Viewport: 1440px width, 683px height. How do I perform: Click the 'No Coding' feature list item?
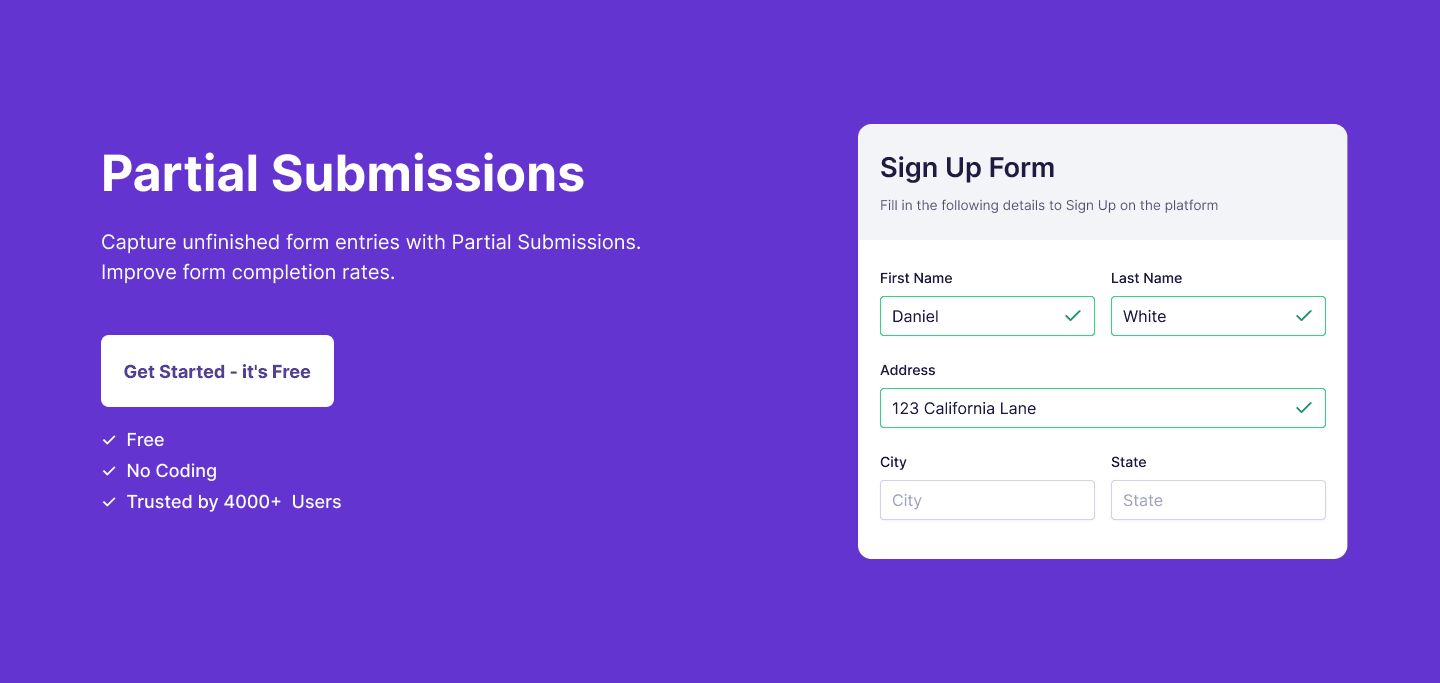(x=171, y=470)
